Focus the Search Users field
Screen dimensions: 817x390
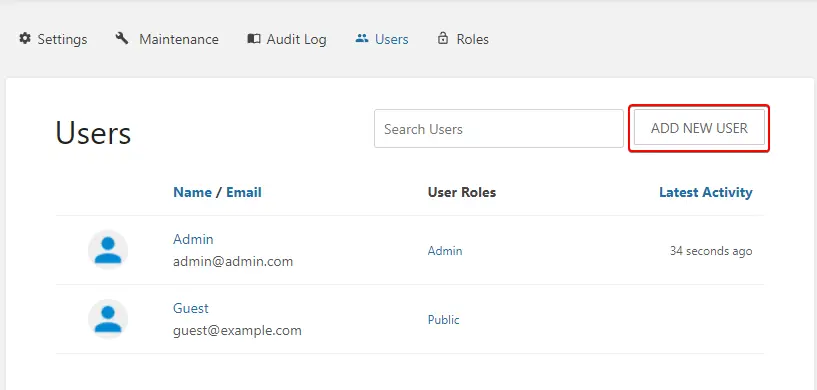(x=499, y=129)
